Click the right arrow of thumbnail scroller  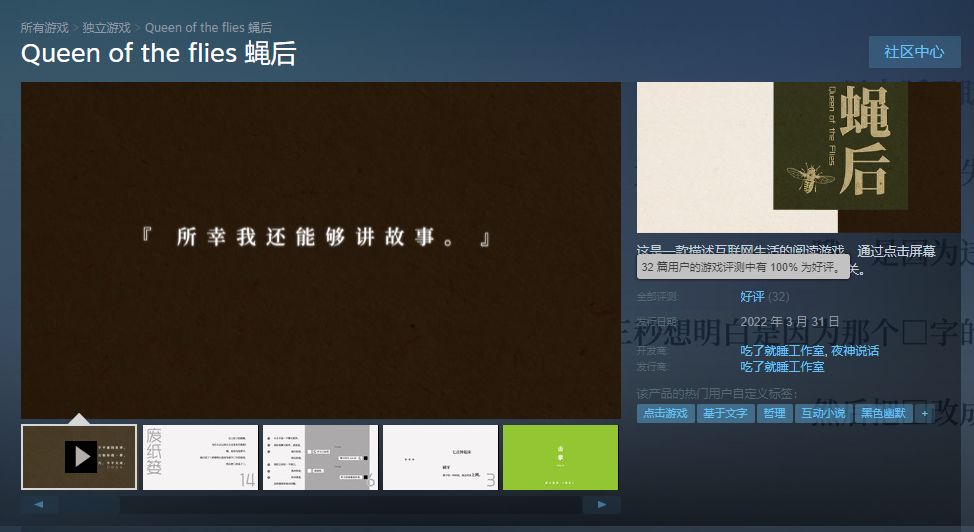601,505
